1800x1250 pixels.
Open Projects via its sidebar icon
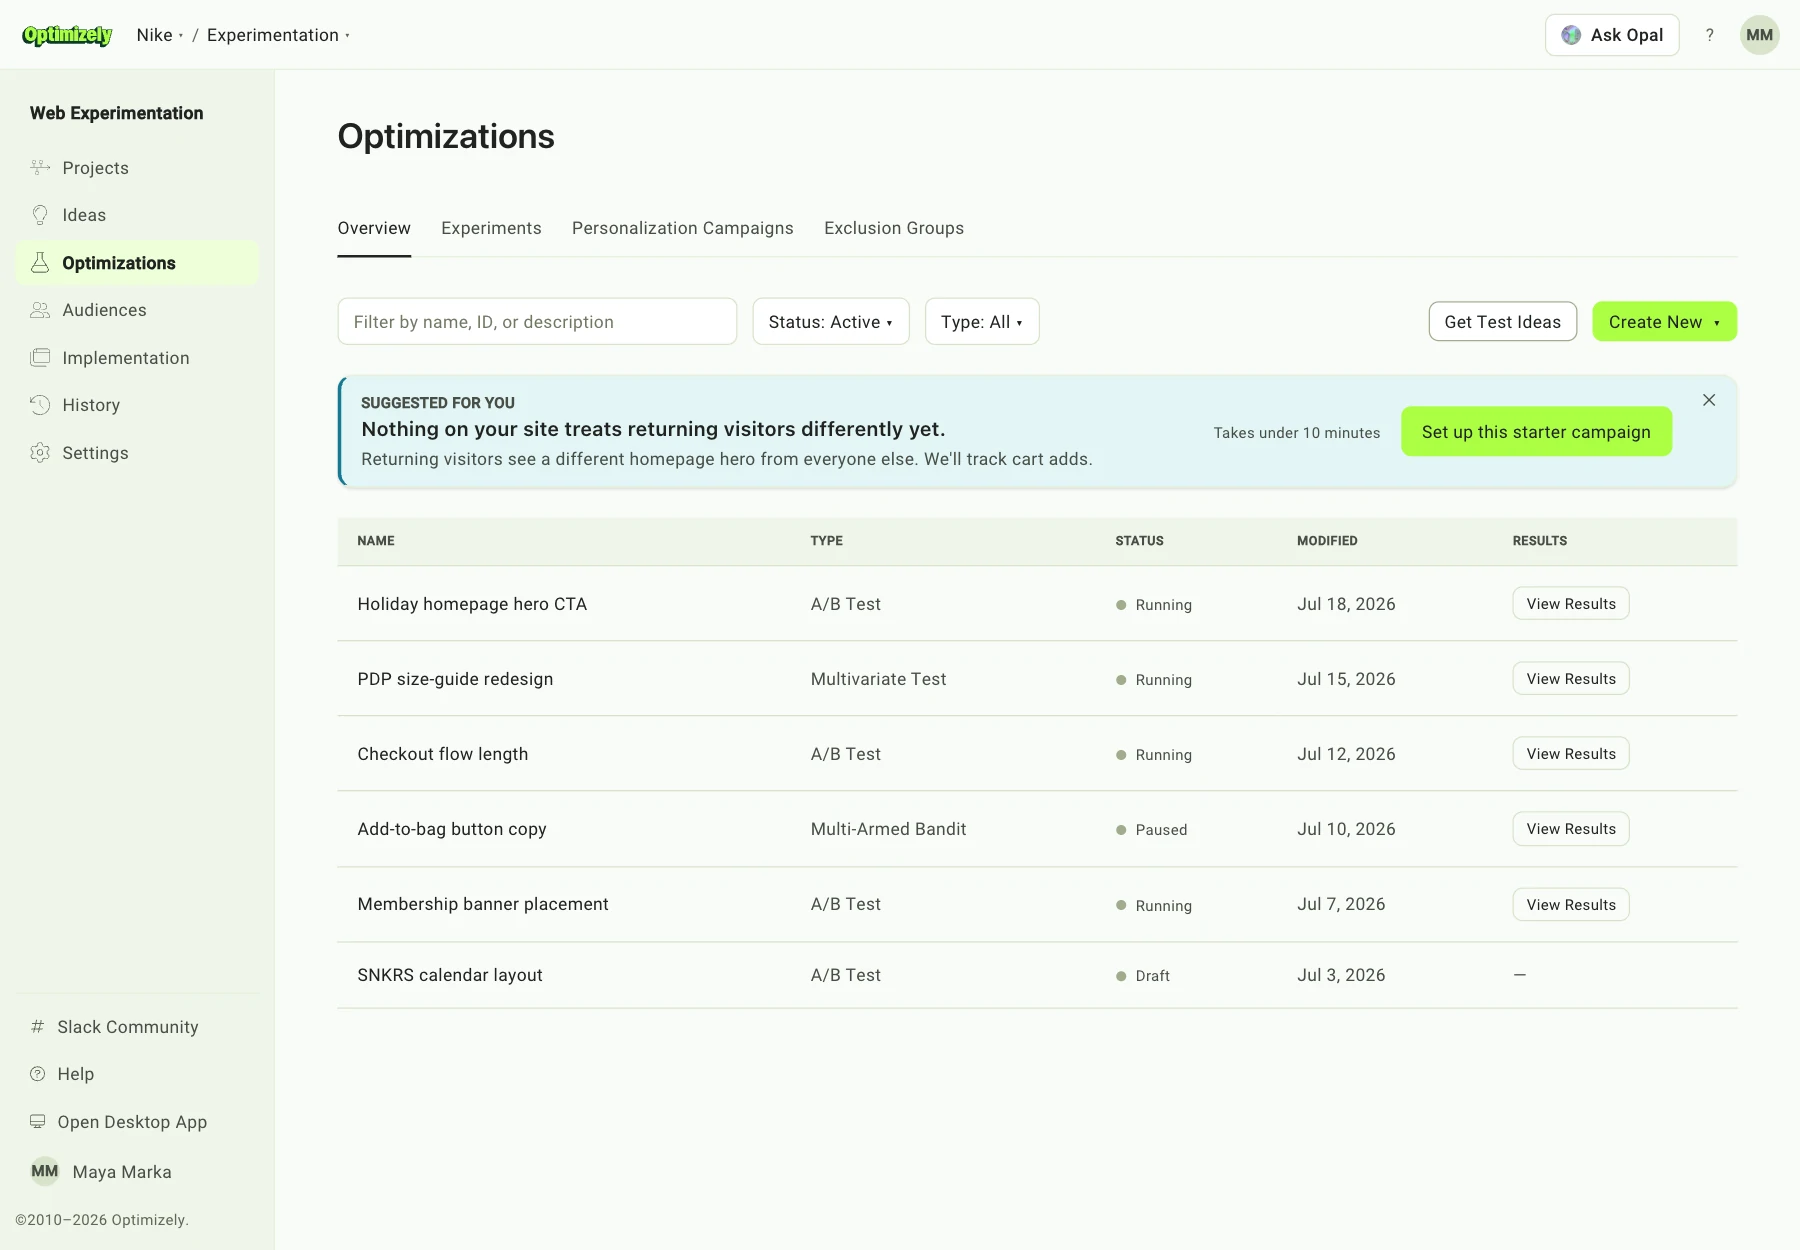(x=40, y=167)
